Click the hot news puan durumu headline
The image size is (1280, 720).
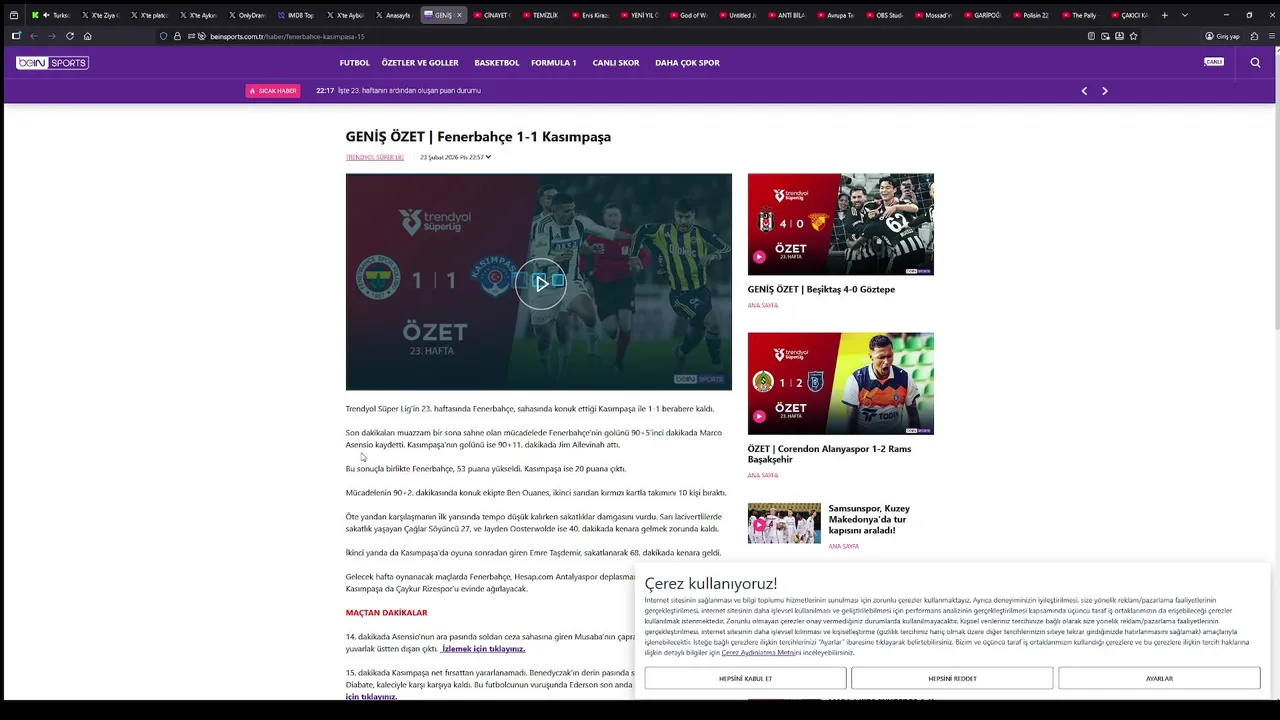409,91
